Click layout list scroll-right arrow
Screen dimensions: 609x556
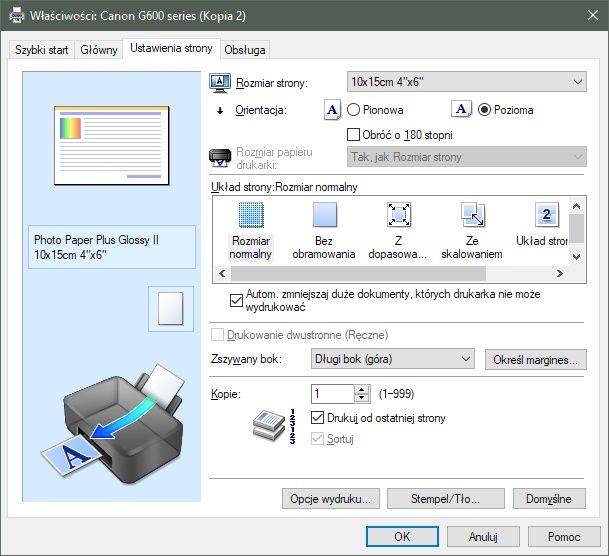[560, 273]
